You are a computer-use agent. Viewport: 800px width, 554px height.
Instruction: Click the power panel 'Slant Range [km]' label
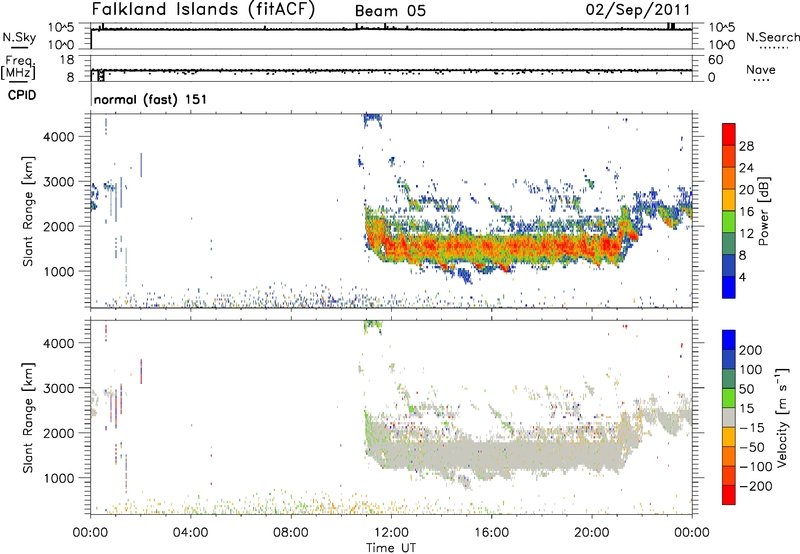(x=28, y=211)
